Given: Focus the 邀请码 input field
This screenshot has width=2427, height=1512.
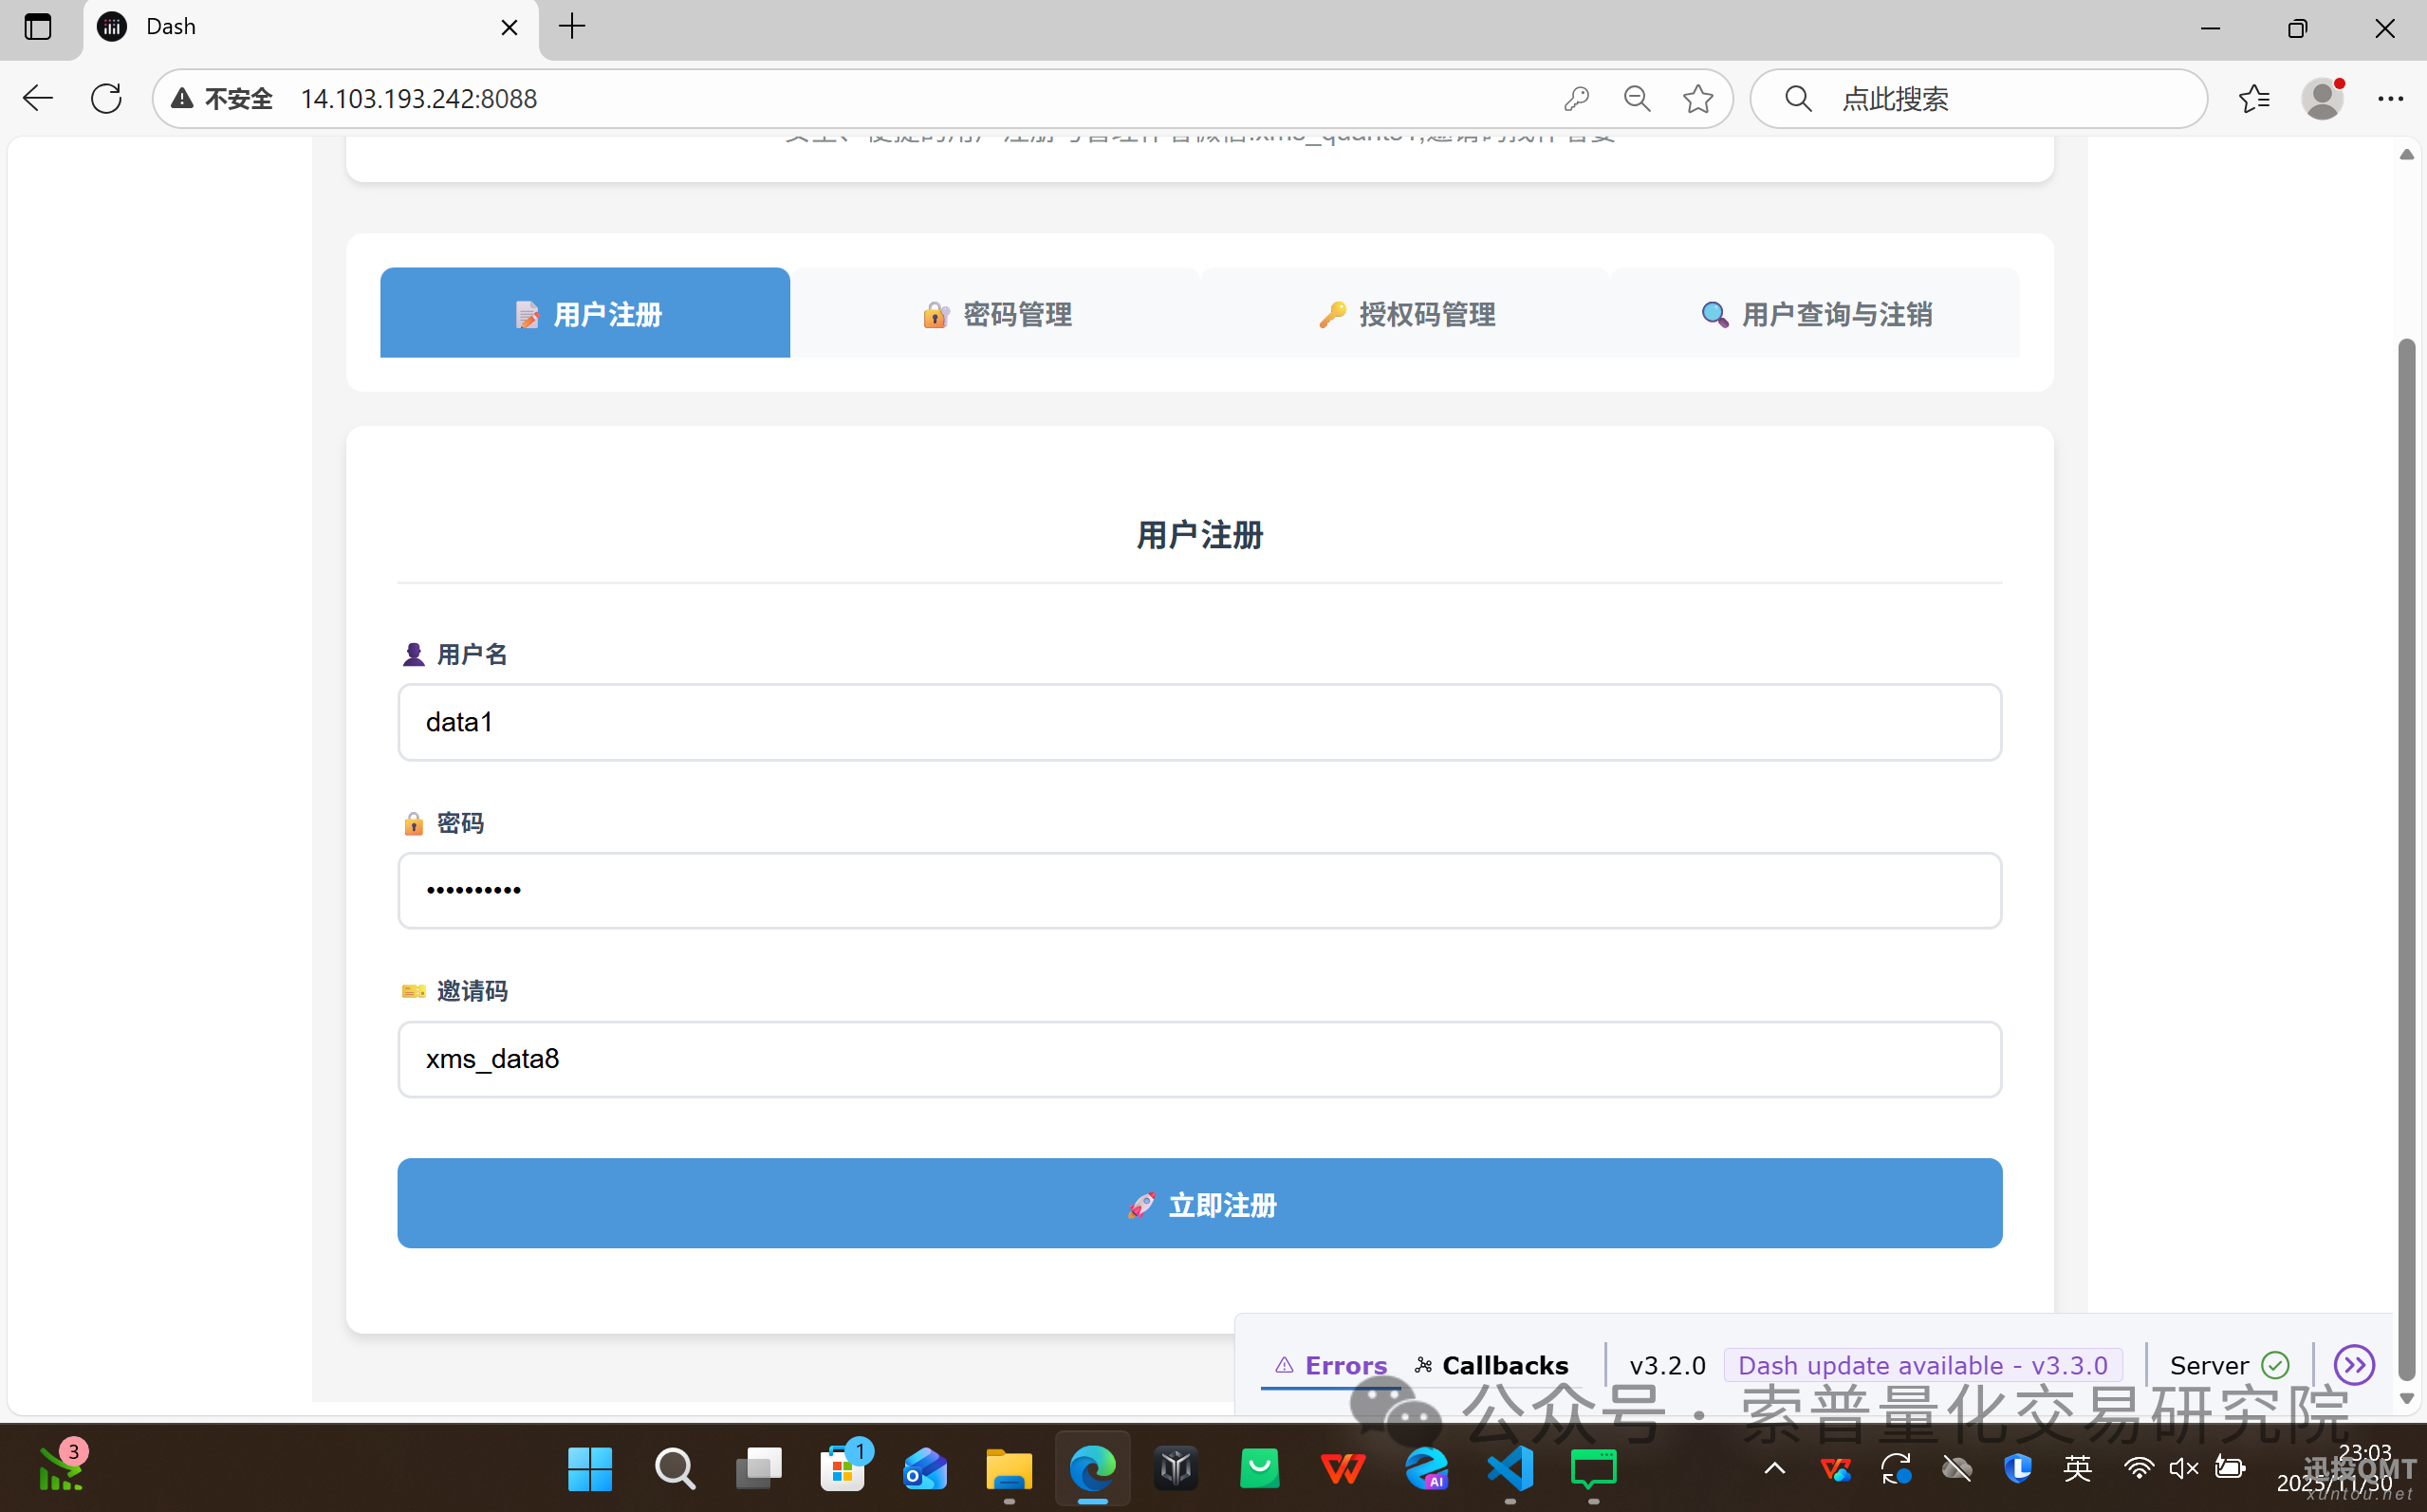Looking at the screenshot, I should pos(1199,1059).
